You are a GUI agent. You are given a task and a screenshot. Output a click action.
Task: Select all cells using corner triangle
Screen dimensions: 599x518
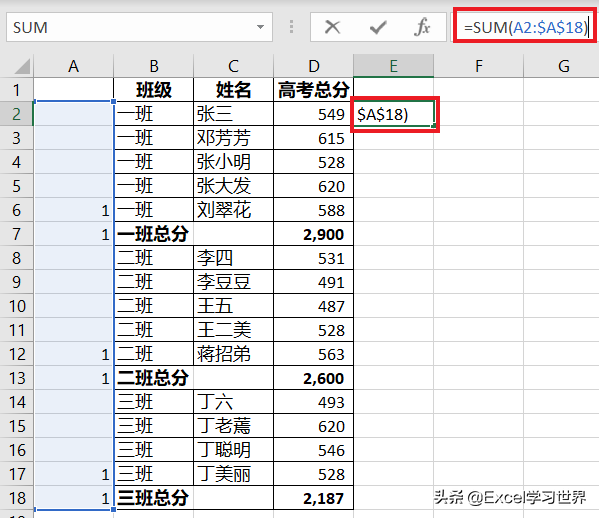coord(22,66)
